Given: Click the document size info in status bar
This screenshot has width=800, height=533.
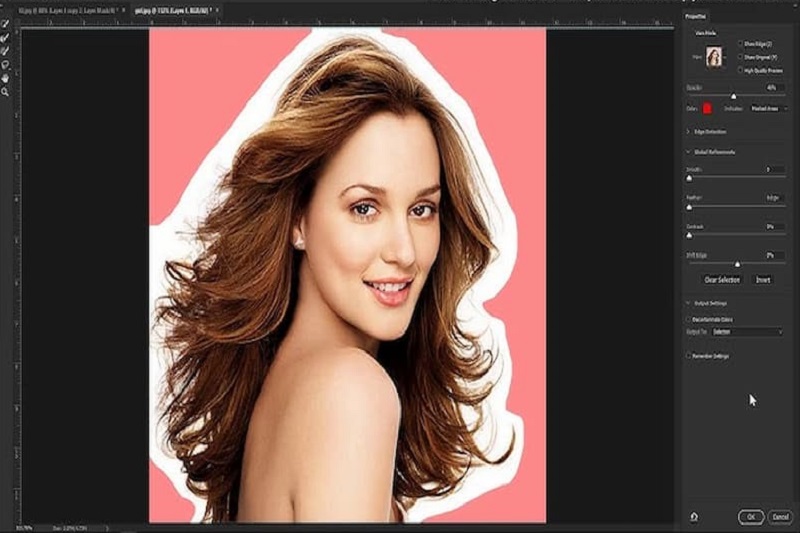Looking at the screenshot, I should coord(70,528).
